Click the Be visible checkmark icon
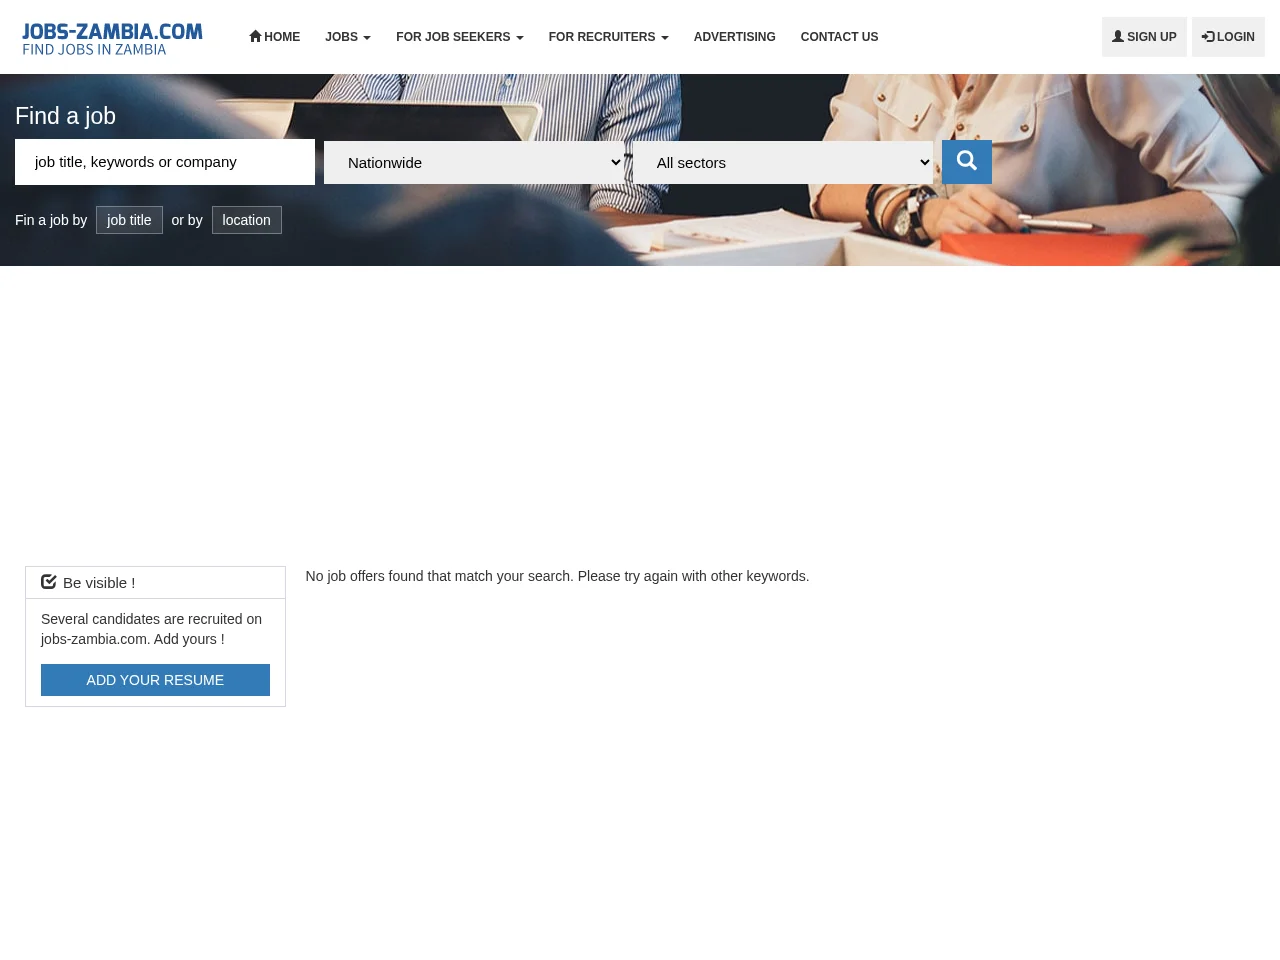Image resolution: width=1280 pixels, height=960 pixels. [x=48, y=582]
